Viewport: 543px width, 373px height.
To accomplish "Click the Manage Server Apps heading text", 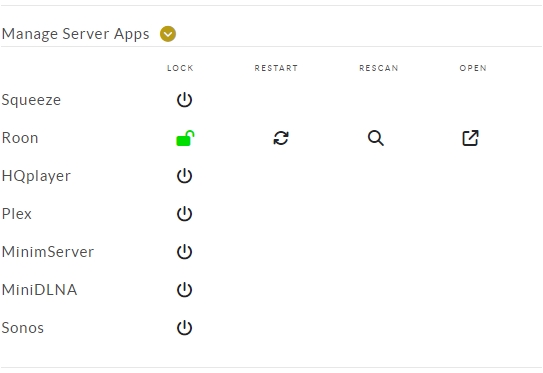I will [x=75, y=34].
